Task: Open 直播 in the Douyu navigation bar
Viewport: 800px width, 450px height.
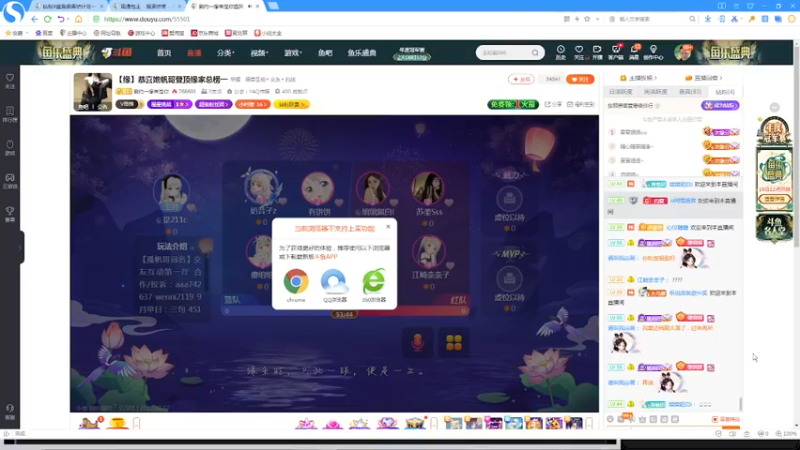Action: 194,53
